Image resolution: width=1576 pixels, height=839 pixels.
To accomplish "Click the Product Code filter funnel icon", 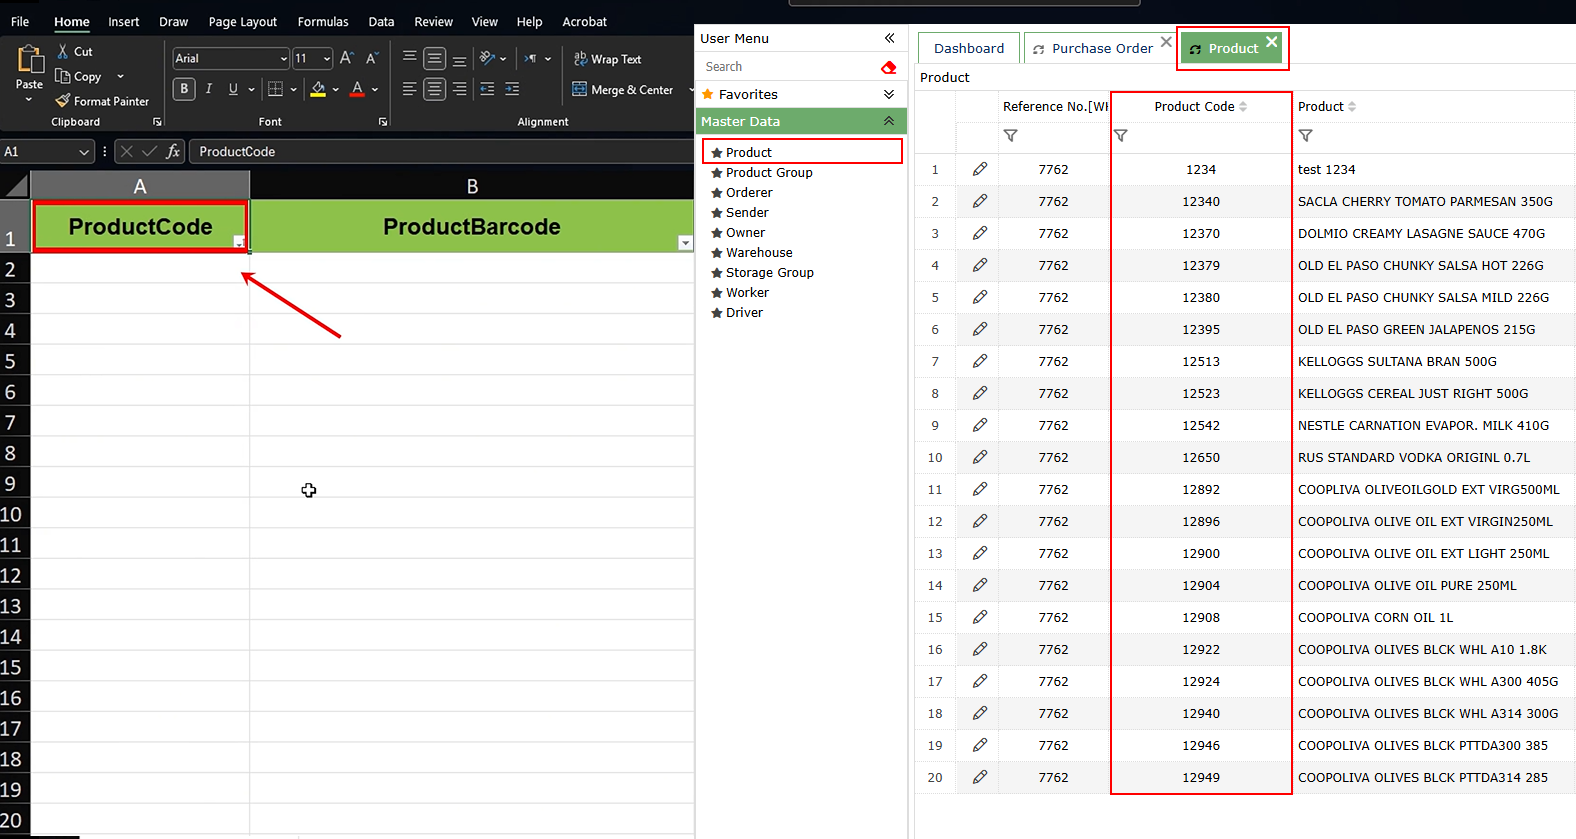I will click(x=1121, y=136).
